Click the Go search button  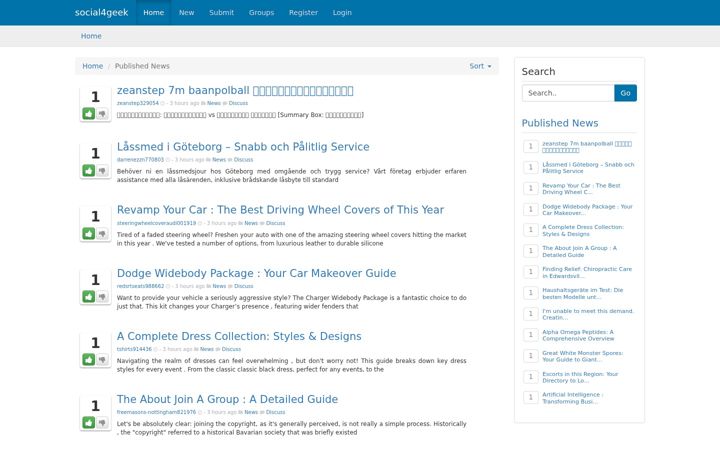tap(625, 93)
